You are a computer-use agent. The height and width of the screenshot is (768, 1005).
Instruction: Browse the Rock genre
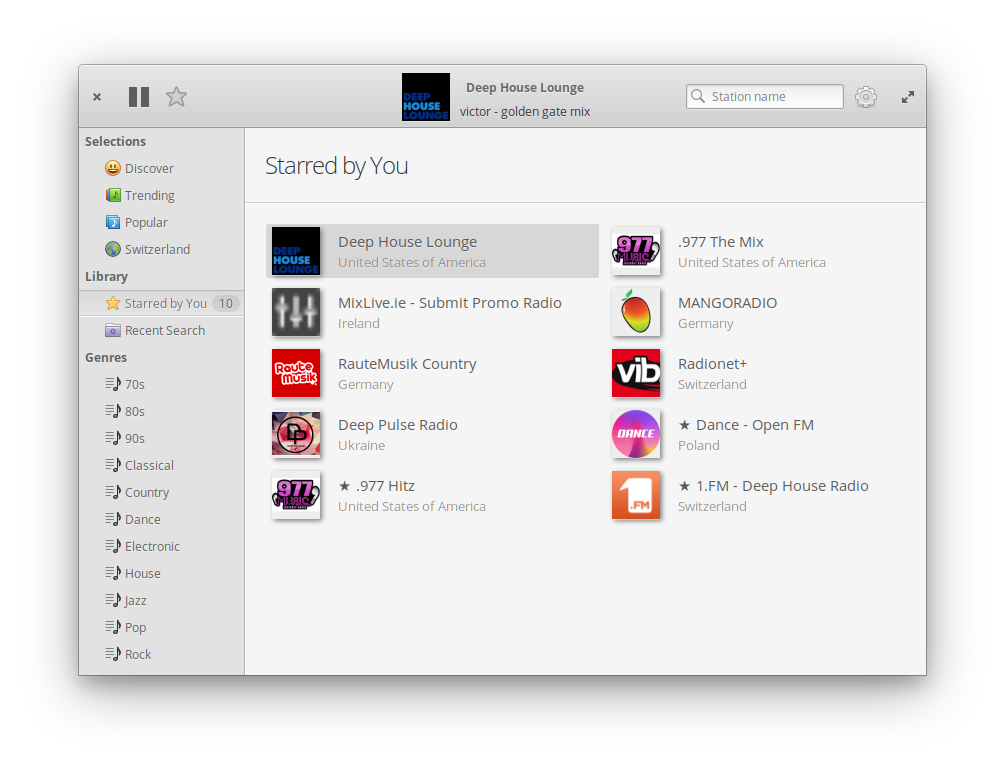coord(162,654)
